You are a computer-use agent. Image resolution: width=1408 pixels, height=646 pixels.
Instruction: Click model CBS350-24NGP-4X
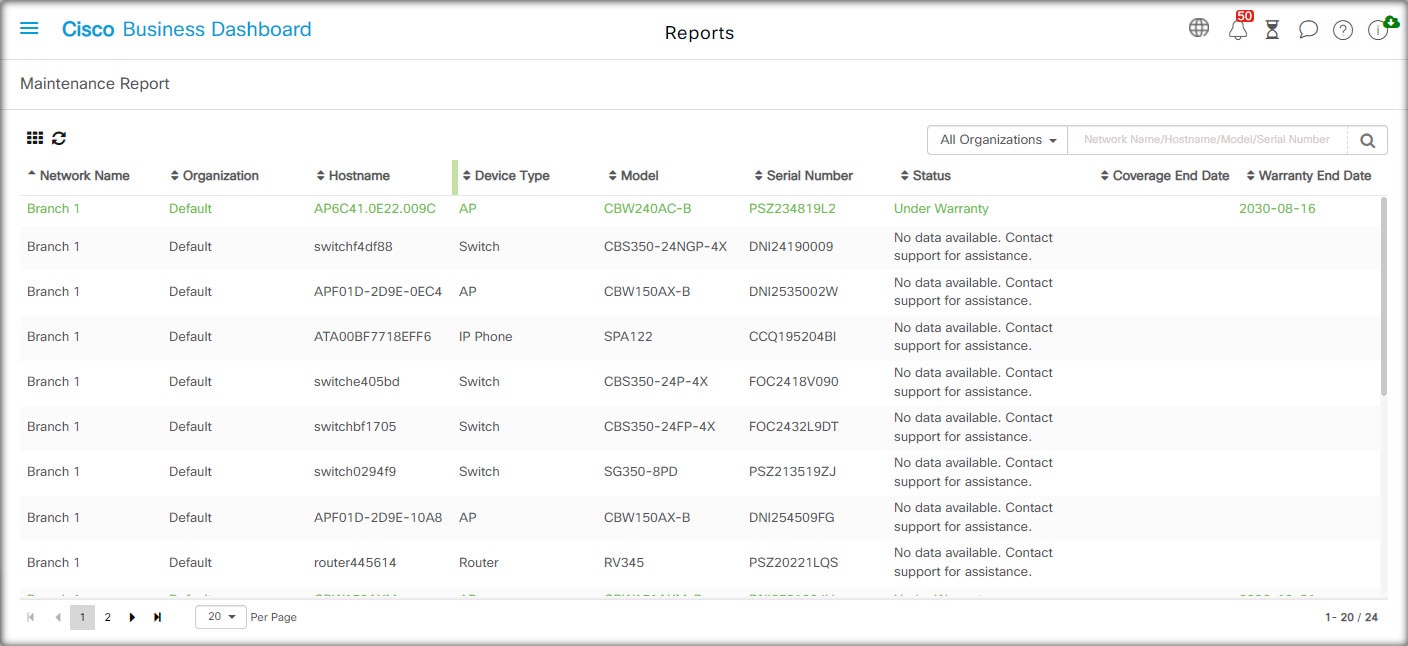coord(665,247)
